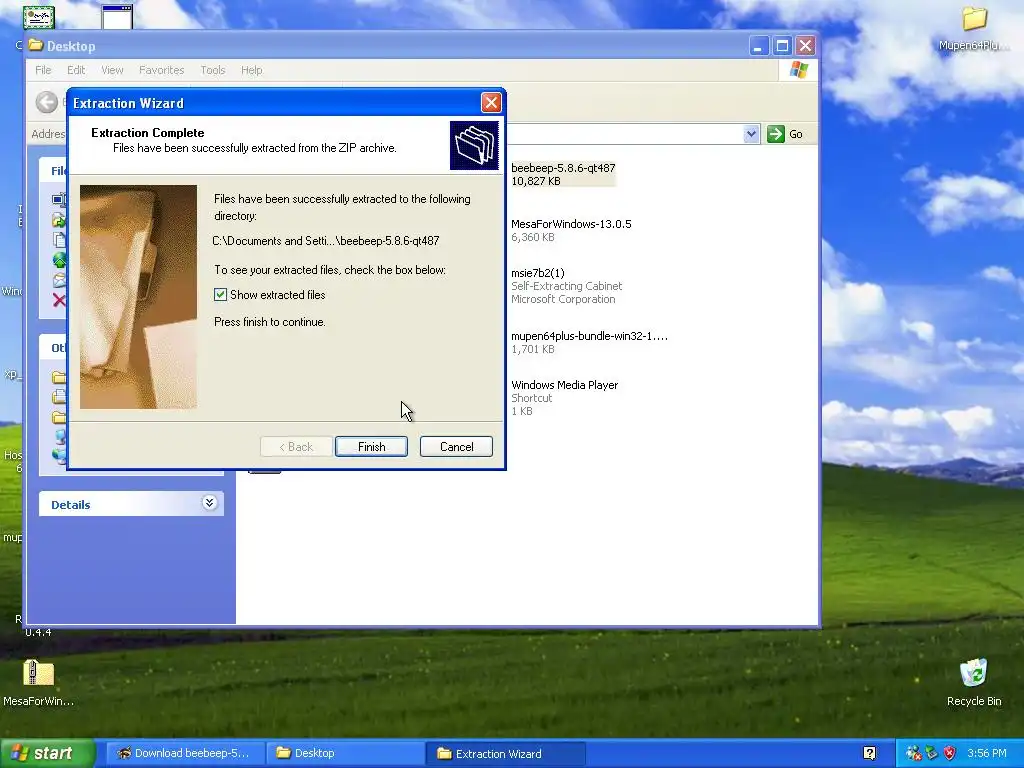
Task: Click the Desktop folder icon in title bar
Action: coord(36,45)
